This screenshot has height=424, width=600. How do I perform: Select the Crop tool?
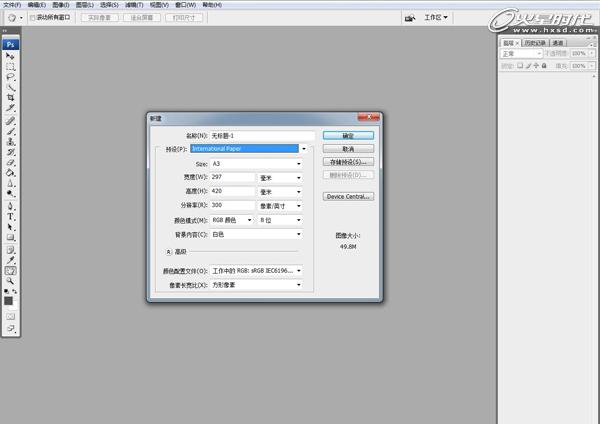(10, 98)
